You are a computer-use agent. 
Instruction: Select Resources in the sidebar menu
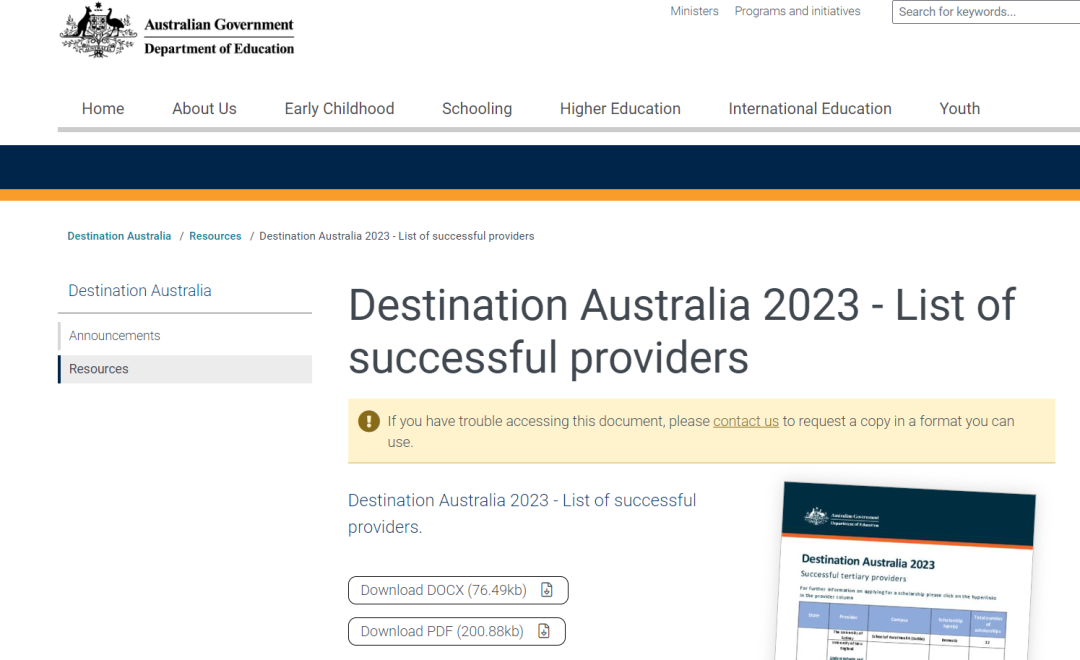tap(99, 369)
